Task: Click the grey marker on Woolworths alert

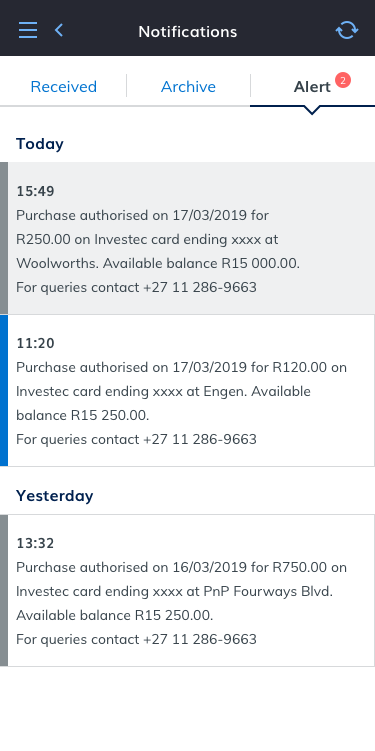Action: [4, 238]
